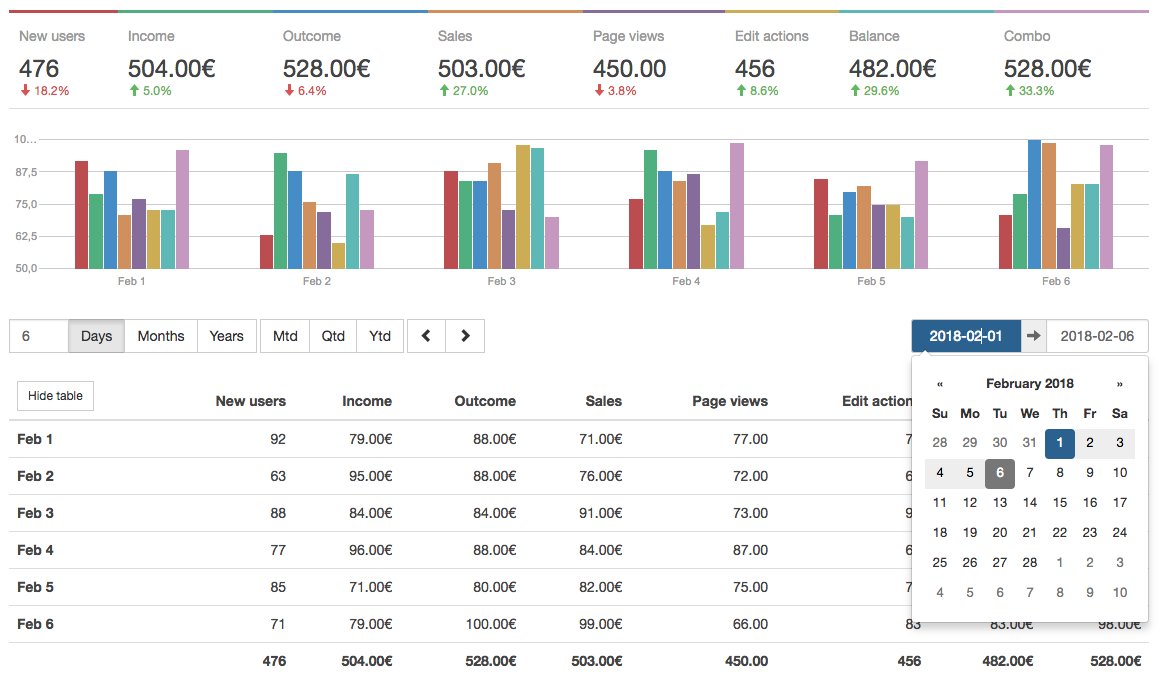Focus the period count field showing 6
Screen dimensions: 1163x684
39,336
